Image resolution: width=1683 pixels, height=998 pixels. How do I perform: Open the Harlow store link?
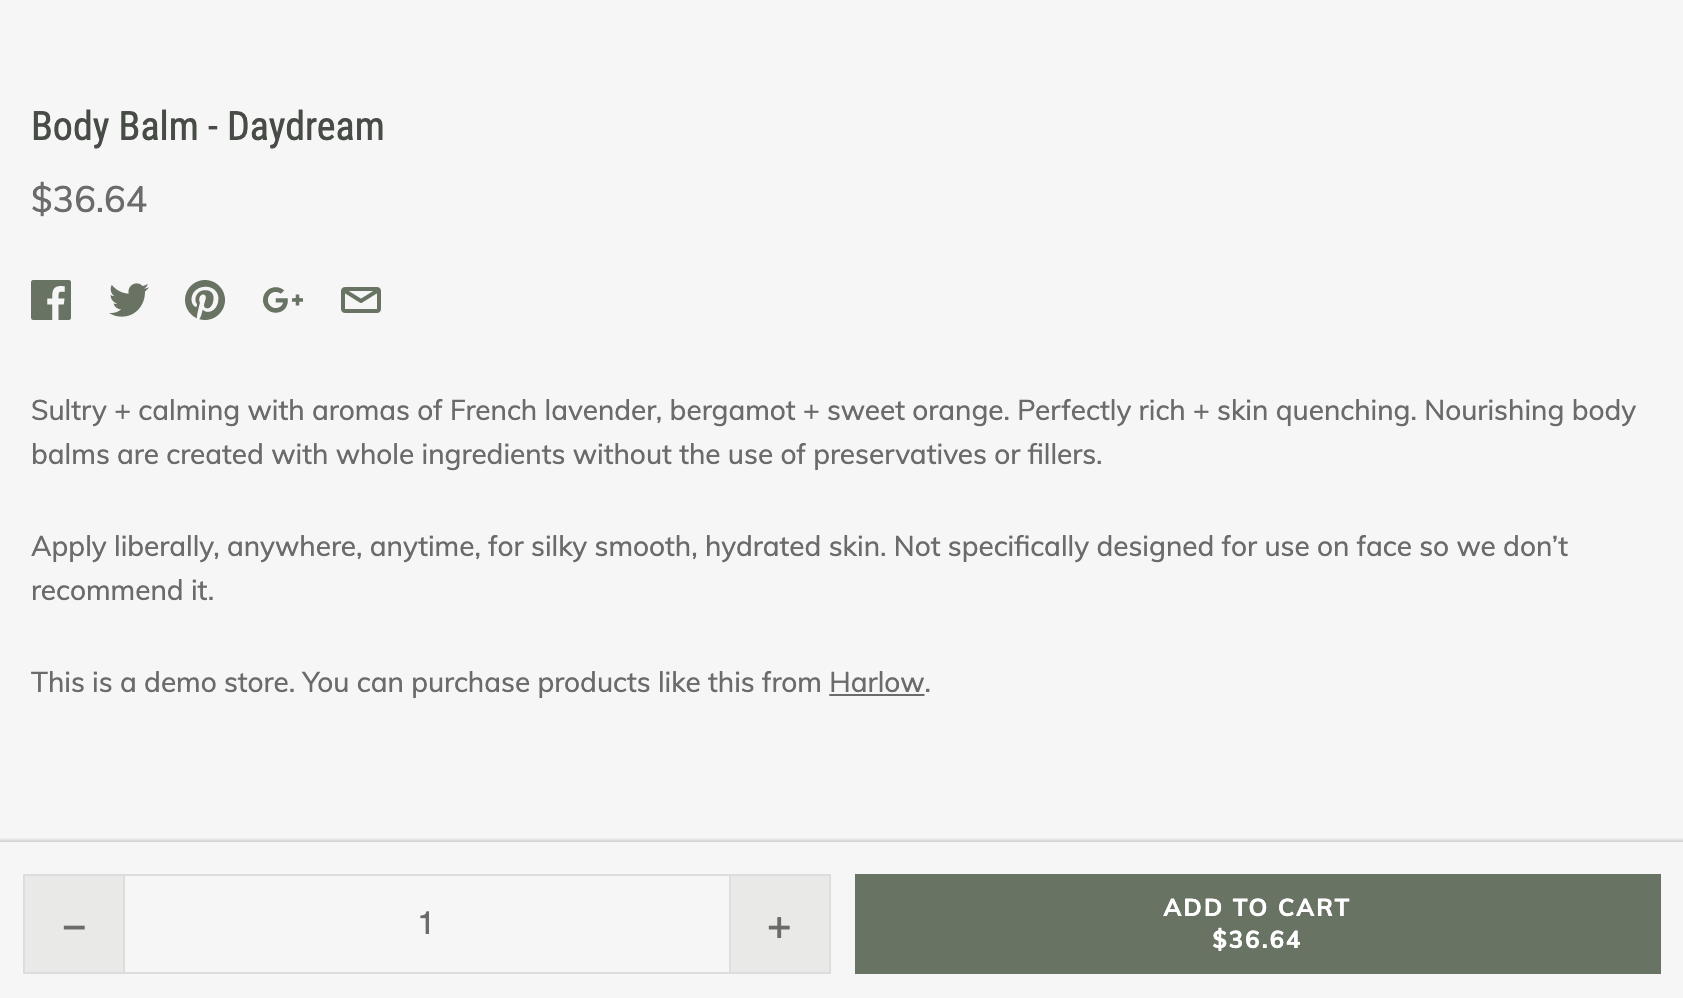pos(876,683)
